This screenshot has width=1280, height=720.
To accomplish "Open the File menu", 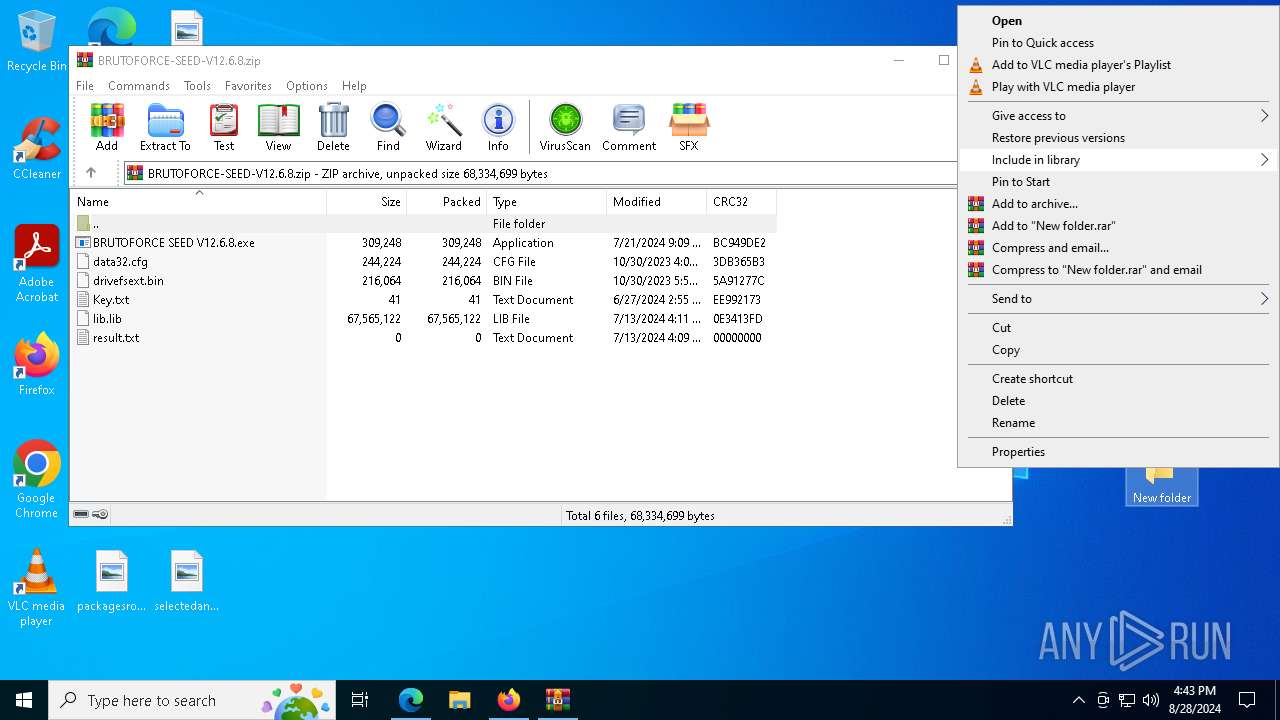I will pyautogui.click(x=85, y=86).
